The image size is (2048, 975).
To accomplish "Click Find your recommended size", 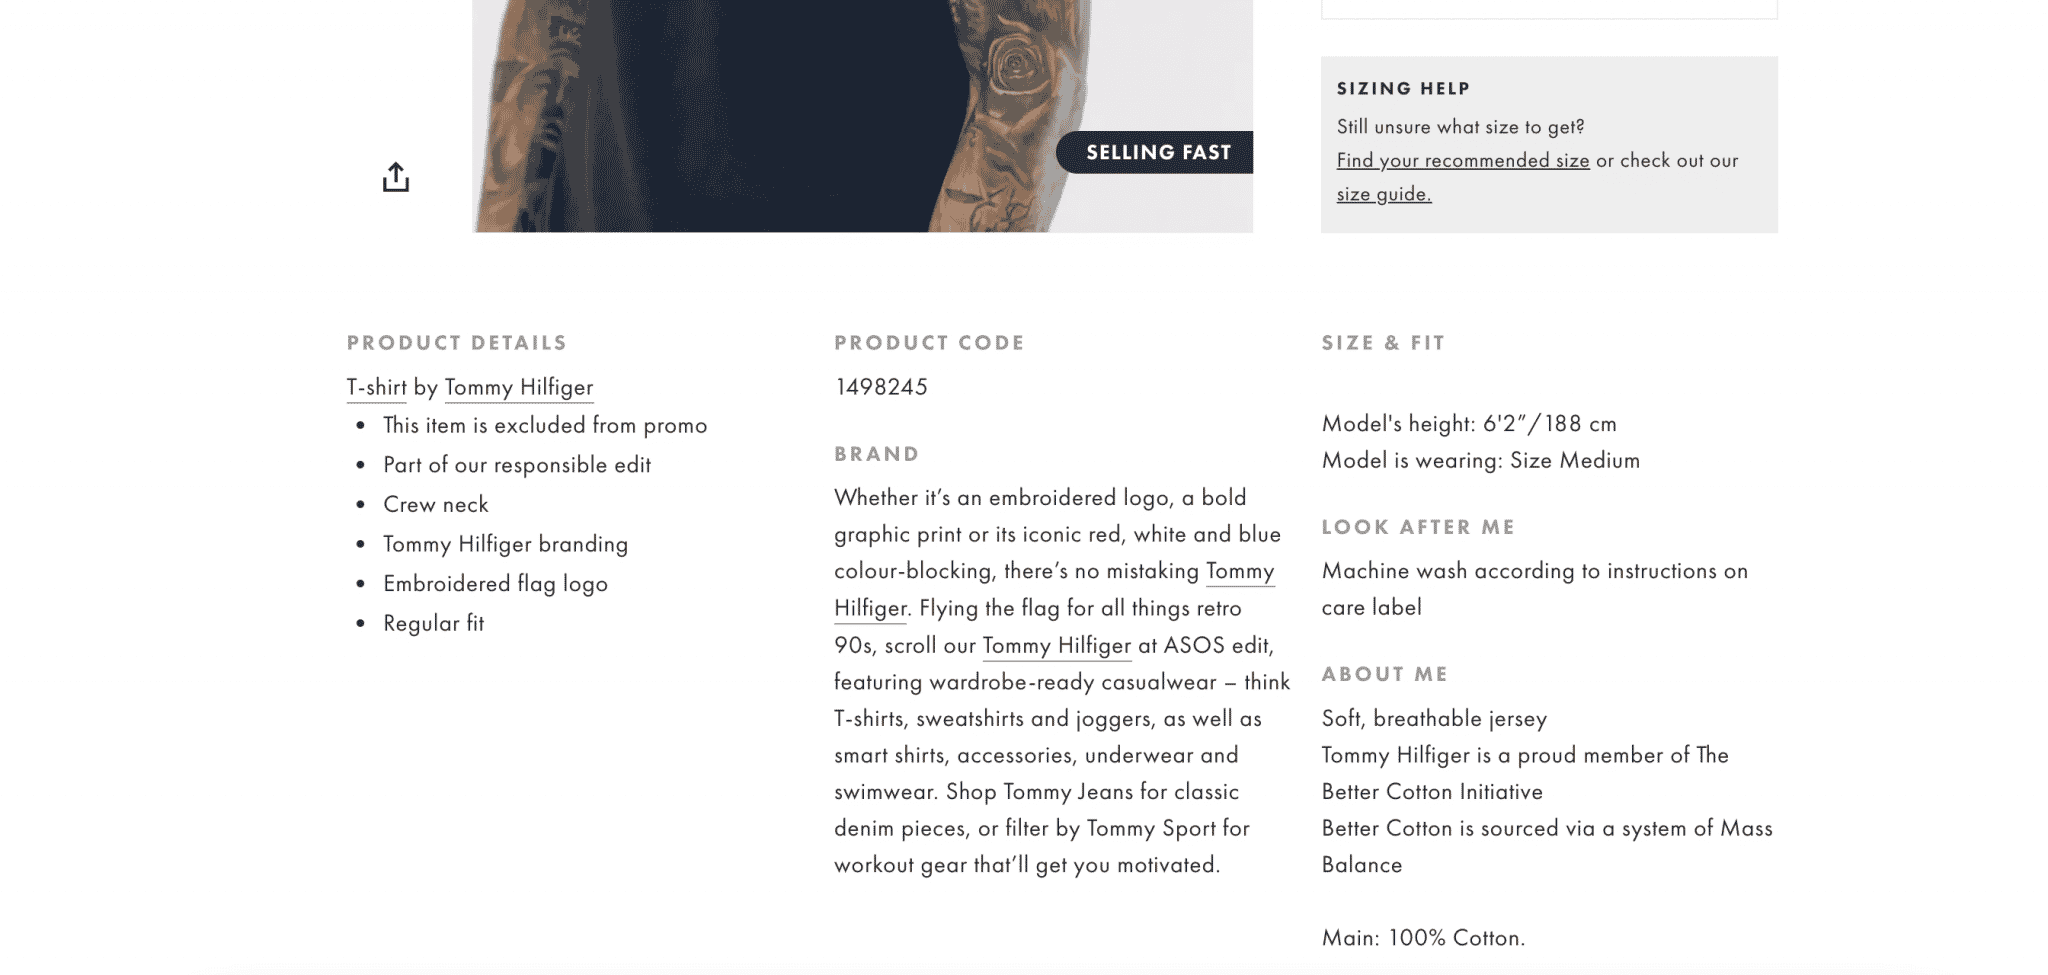I will 1462,160.
